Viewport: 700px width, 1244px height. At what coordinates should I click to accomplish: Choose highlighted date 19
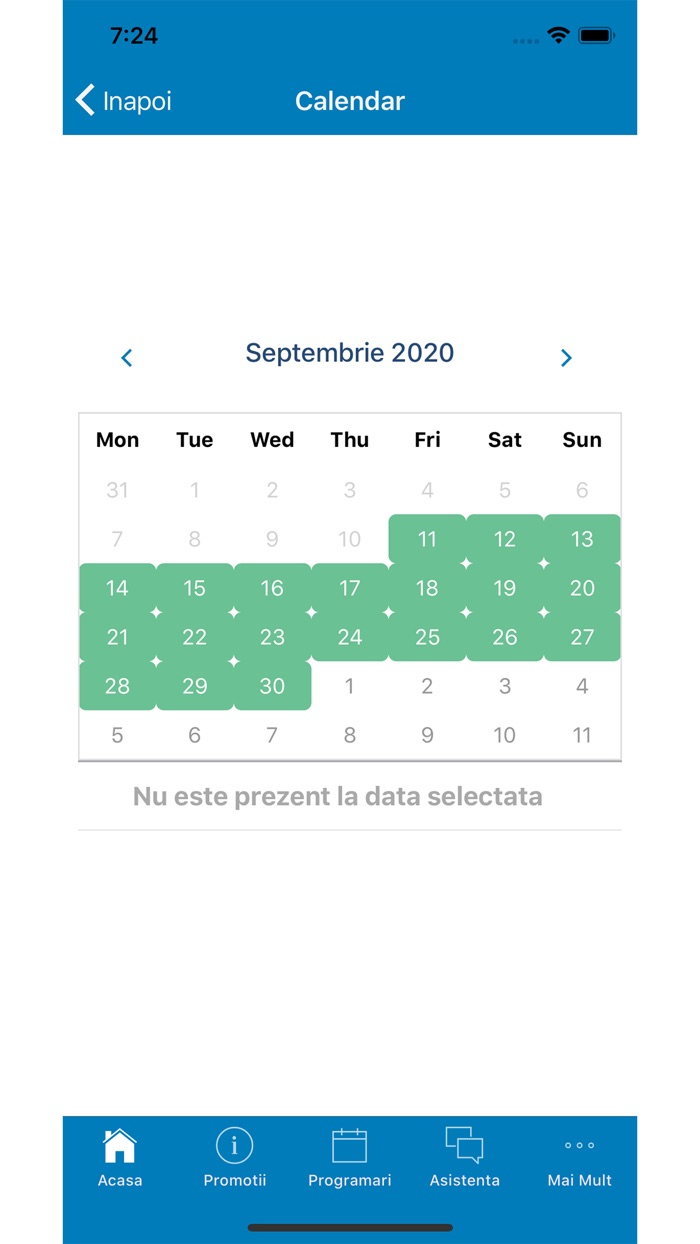click(x=505, y=588)
